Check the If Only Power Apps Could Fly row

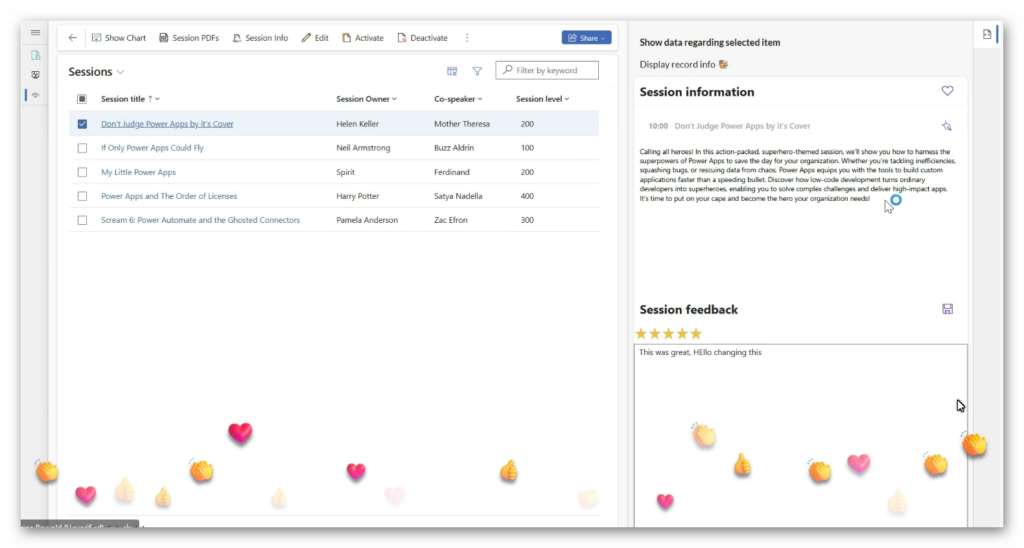(x=82, y=148)
